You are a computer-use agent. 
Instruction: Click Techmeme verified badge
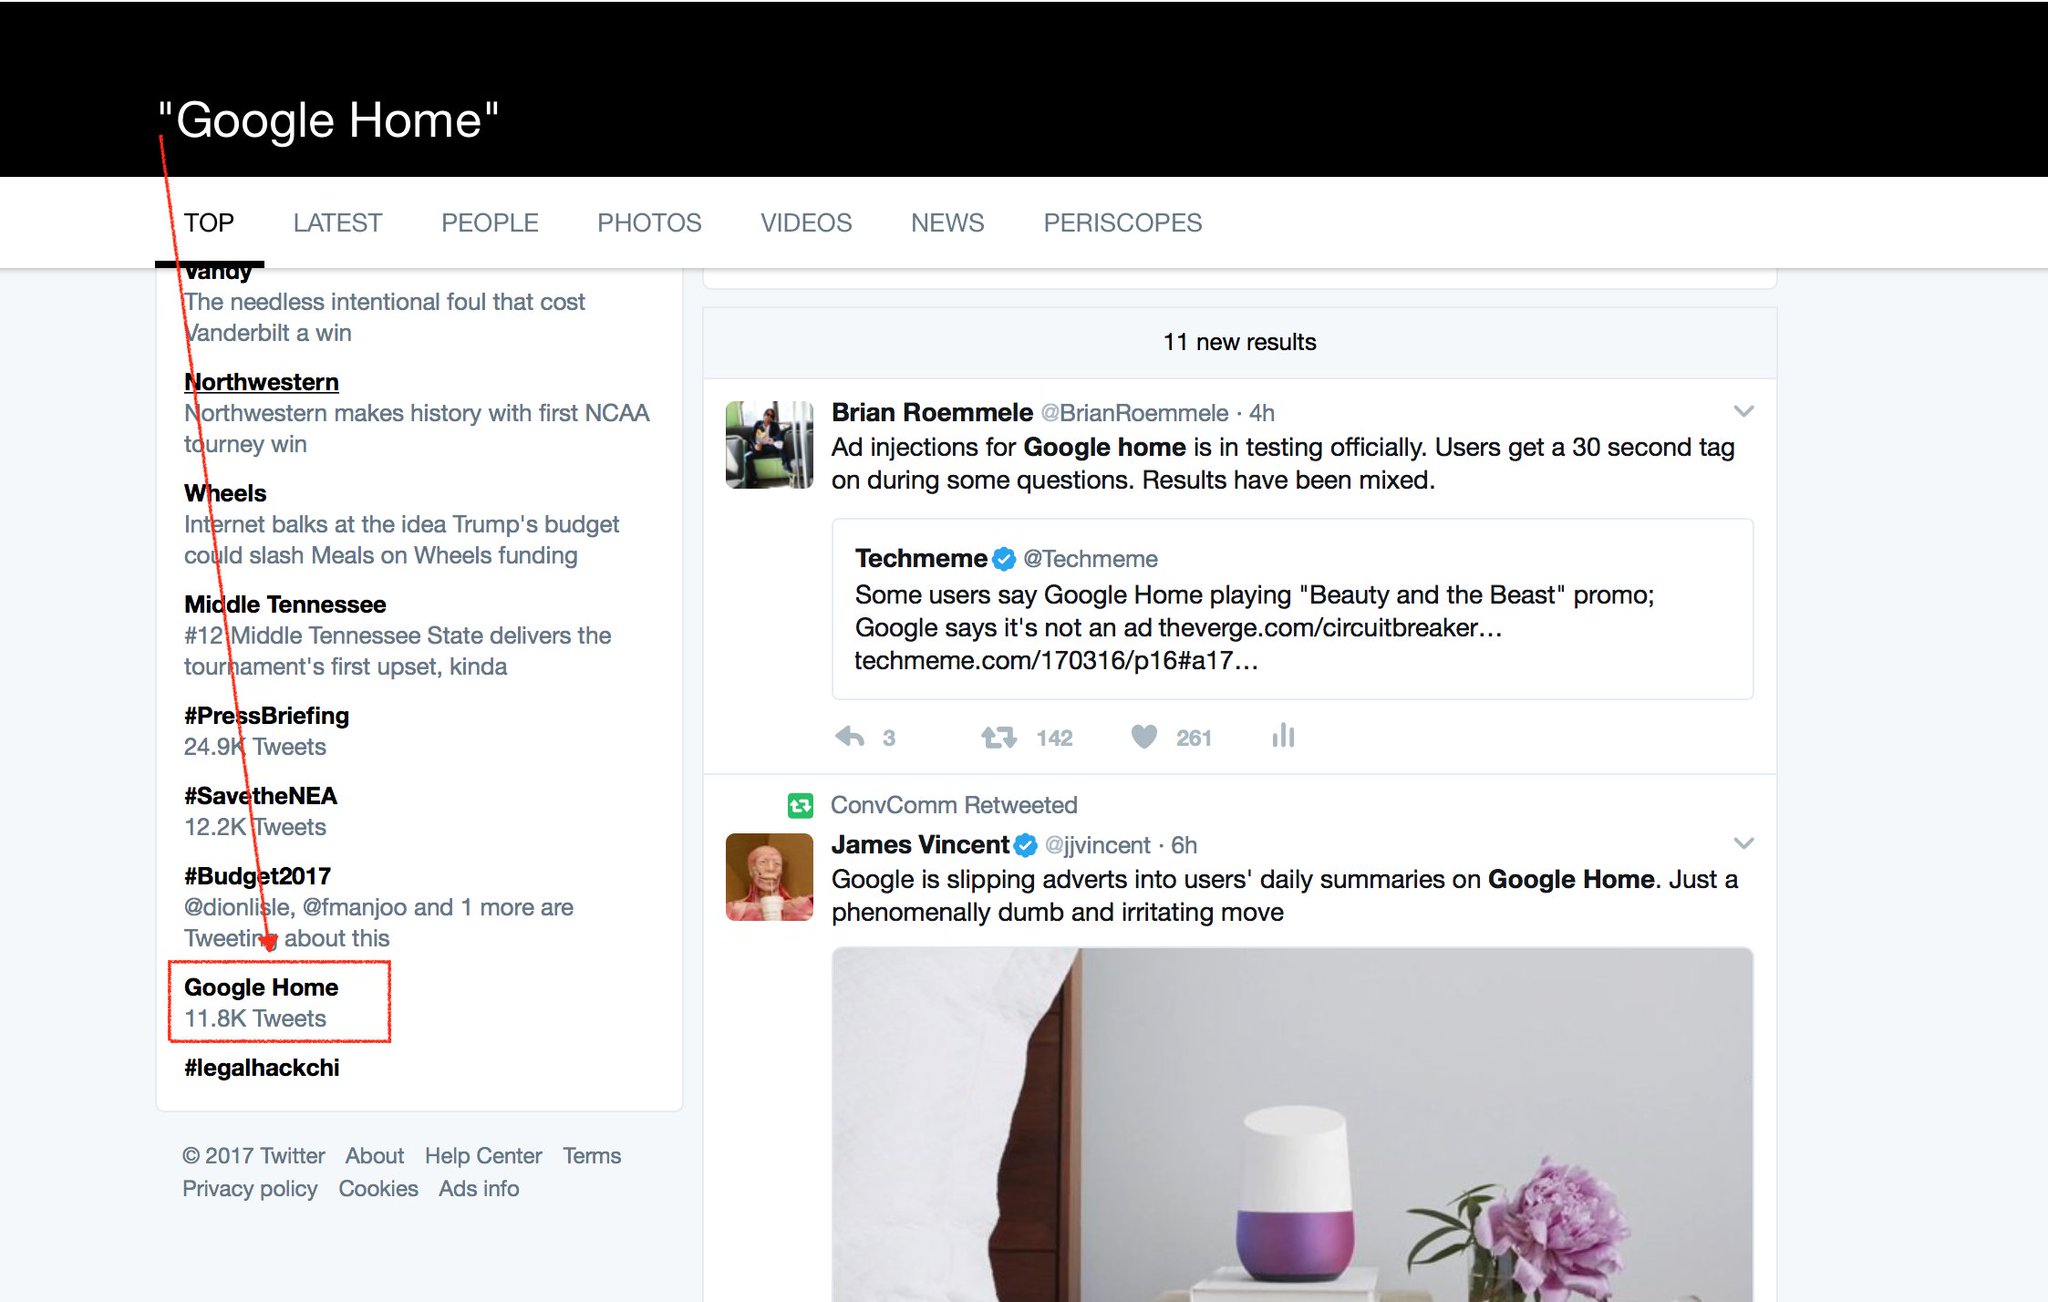1004,558
